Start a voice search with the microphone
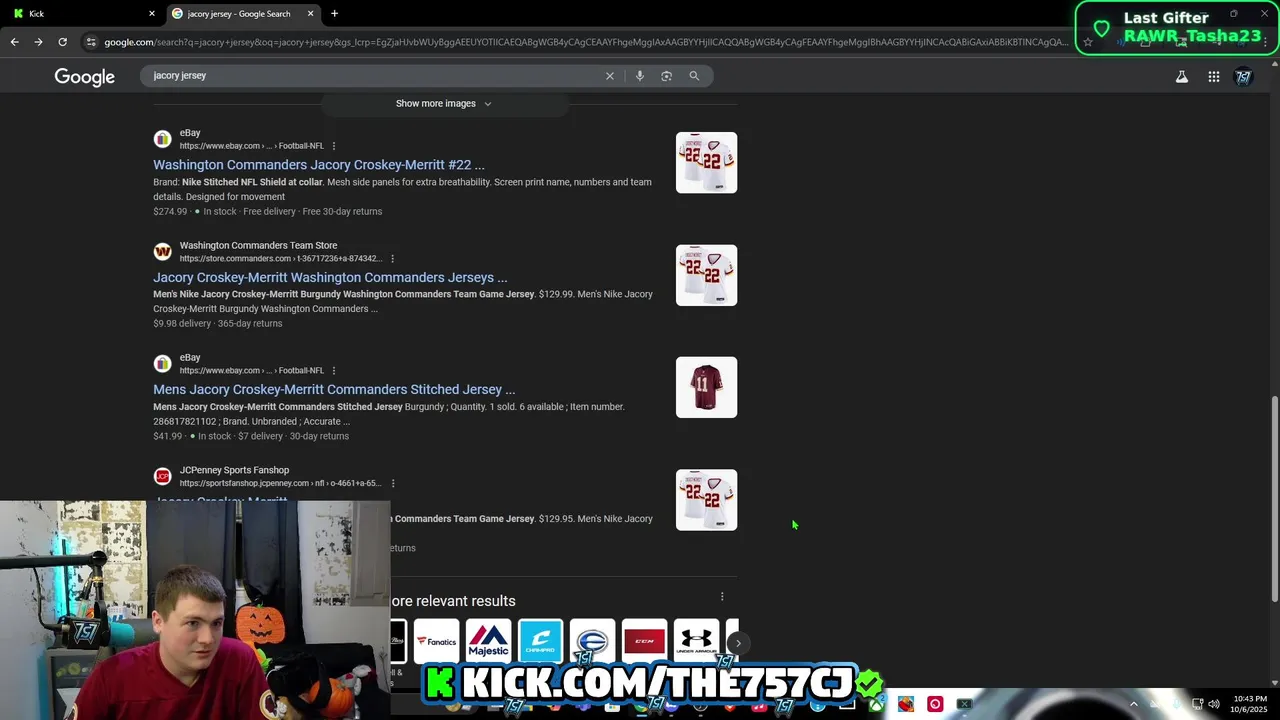Image resolution: width=1280 pixels, height=720 pixels. click(x=640, y=76)
